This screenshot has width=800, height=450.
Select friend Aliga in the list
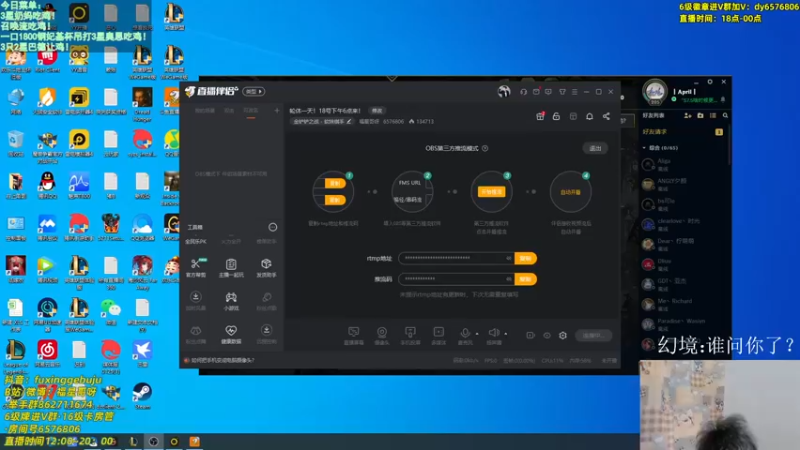683,164
